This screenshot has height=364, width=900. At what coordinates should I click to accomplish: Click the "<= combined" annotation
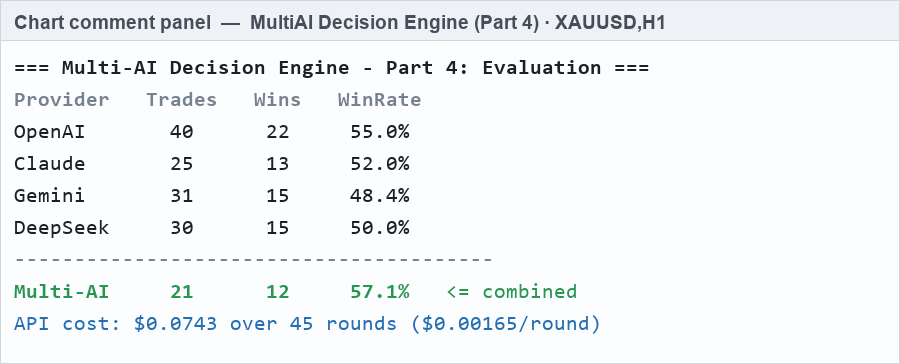tap(511, 292)
